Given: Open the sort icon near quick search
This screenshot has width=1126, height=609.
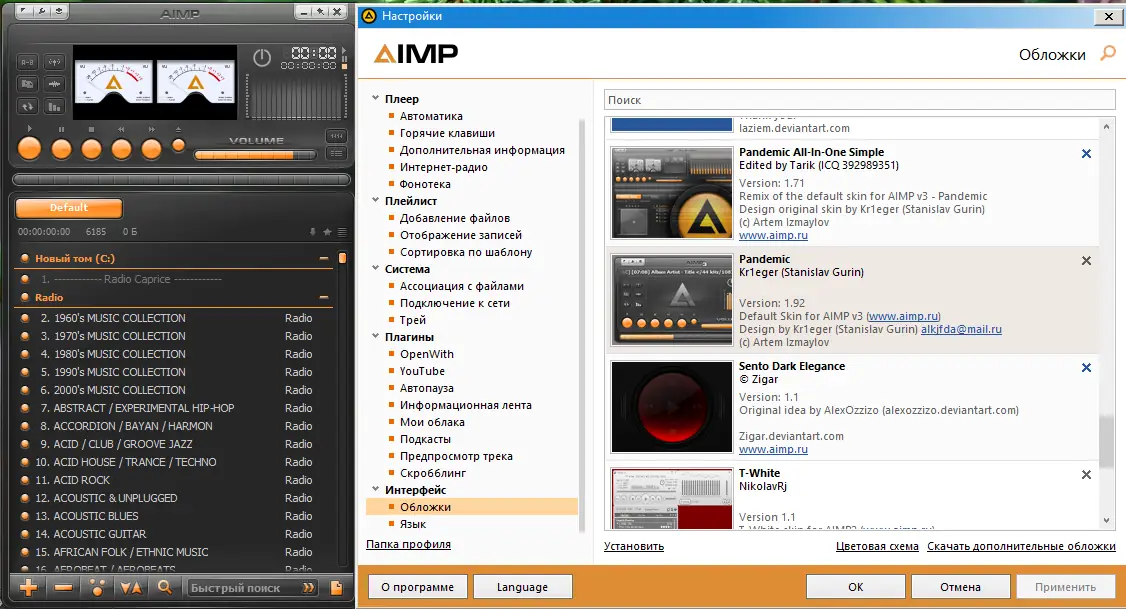Looking at the screenshot, I should pos(131,588).
